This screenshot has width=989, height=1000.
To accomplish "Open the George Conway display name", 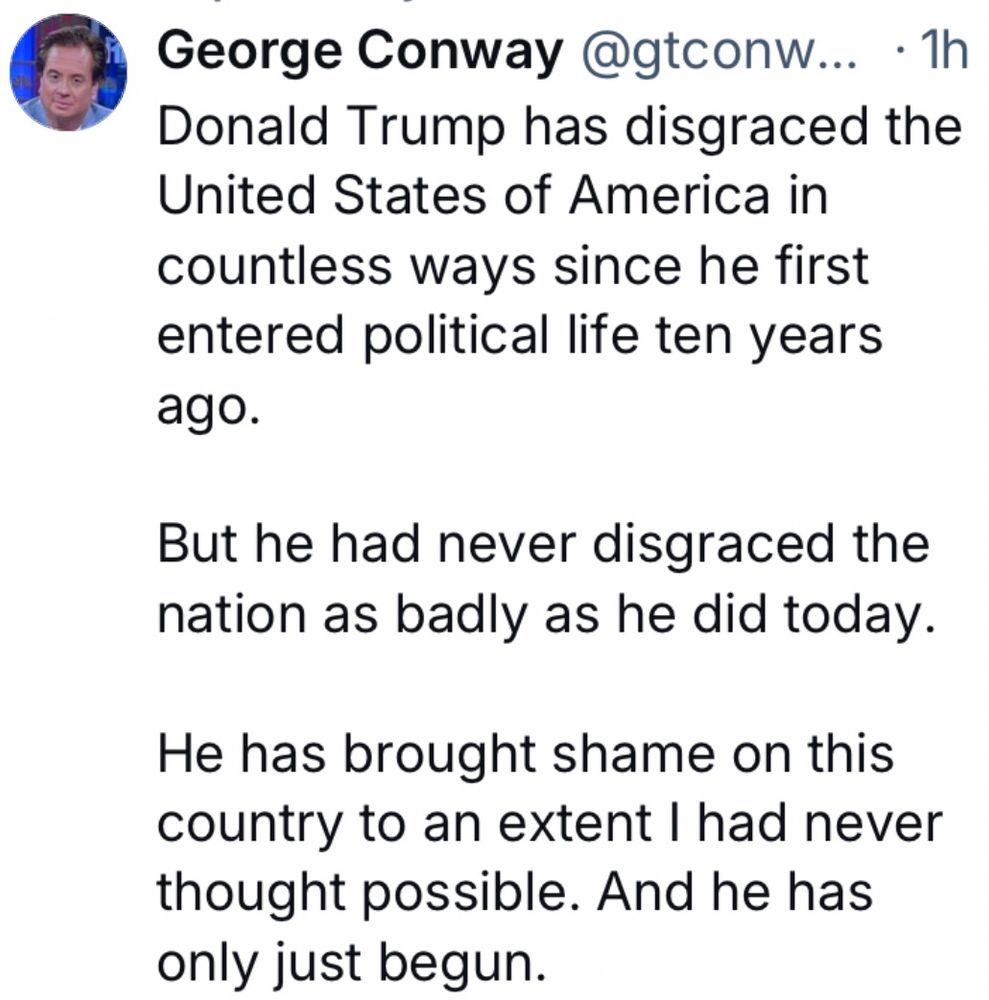I will tap(358, 51).
